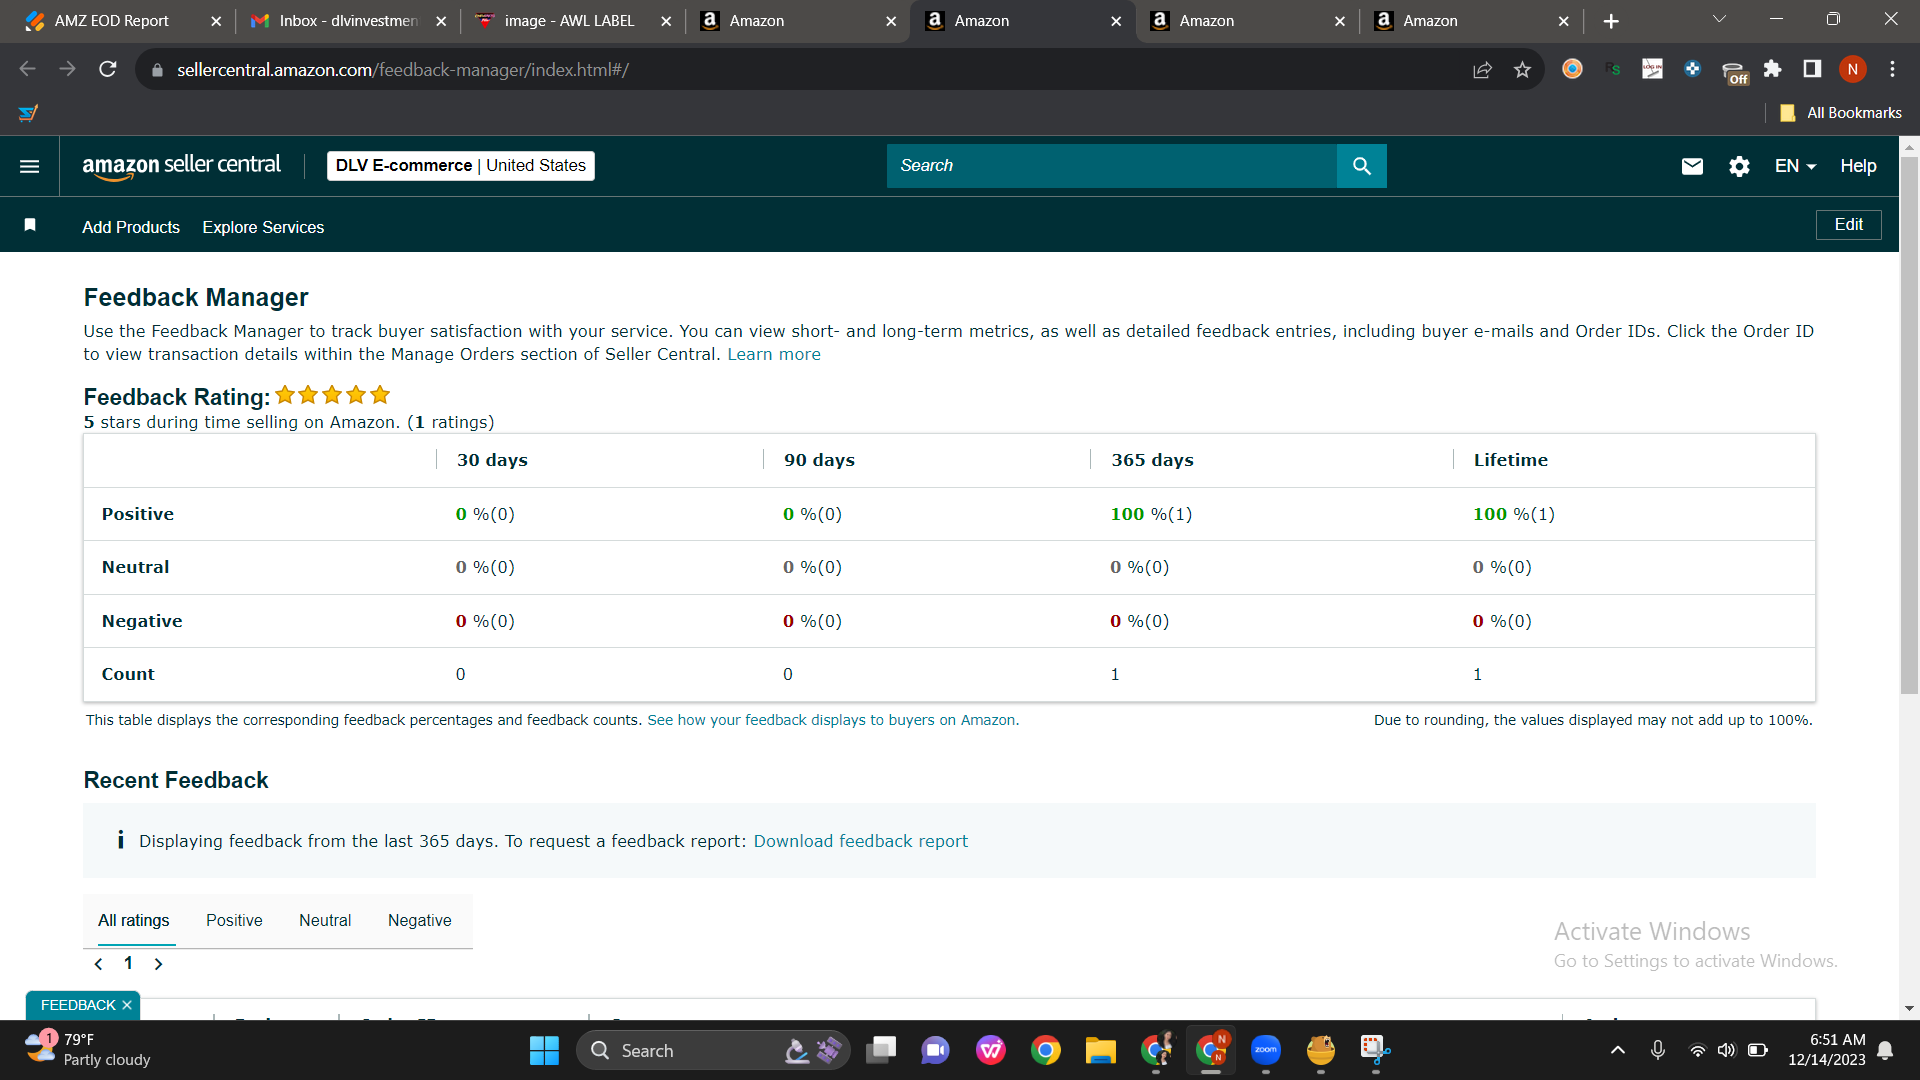Image resolution: width=1920 pixels, height=1080 pixels.
Task: Switch to the image - AWL LABEL tab
Action: tap(572, 21)
